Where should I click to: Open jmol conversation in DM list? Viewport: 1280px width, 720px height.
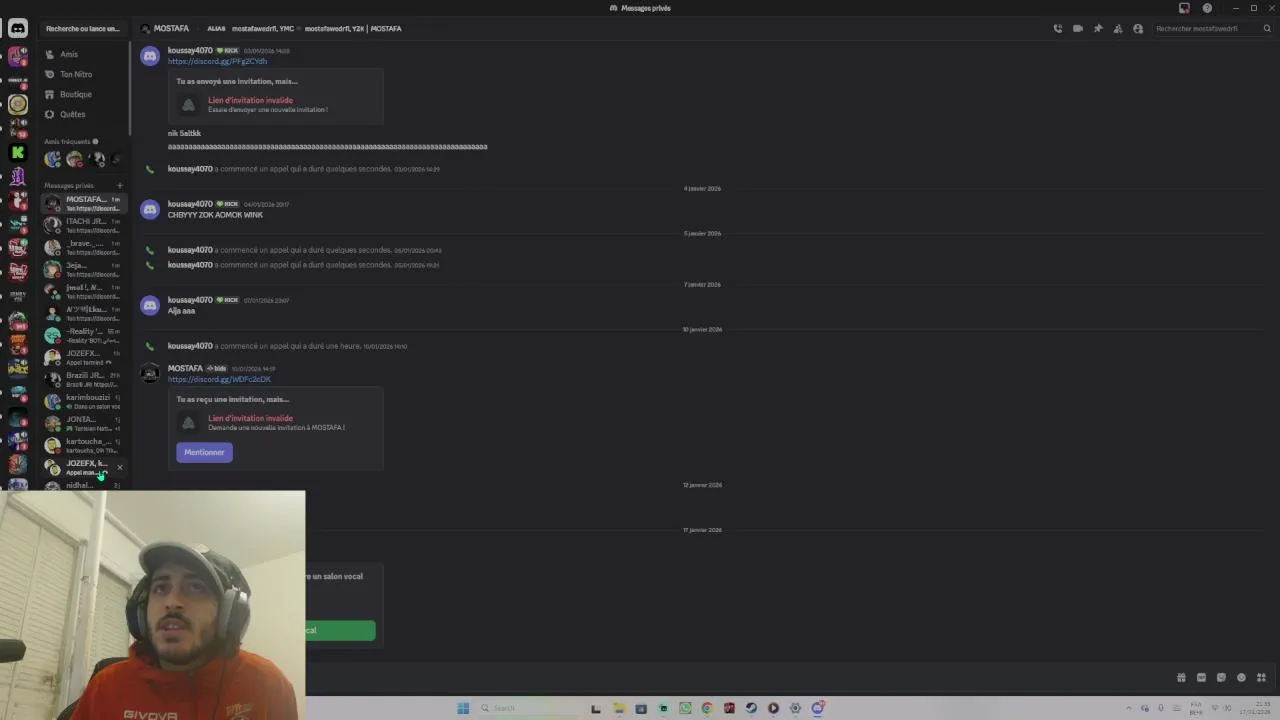click(x=85, y=291)
